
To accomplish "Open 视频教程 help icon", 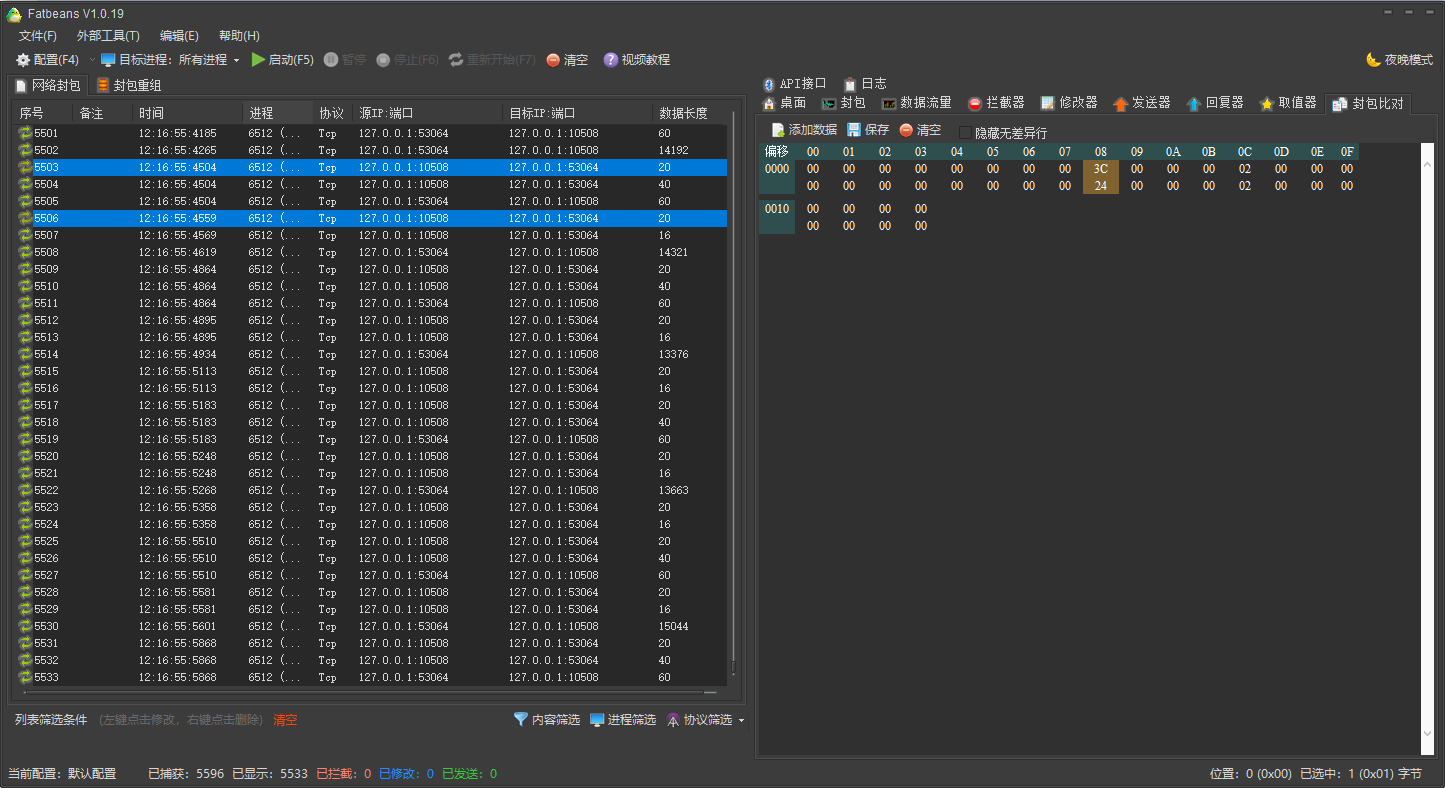I will [610, 60].
